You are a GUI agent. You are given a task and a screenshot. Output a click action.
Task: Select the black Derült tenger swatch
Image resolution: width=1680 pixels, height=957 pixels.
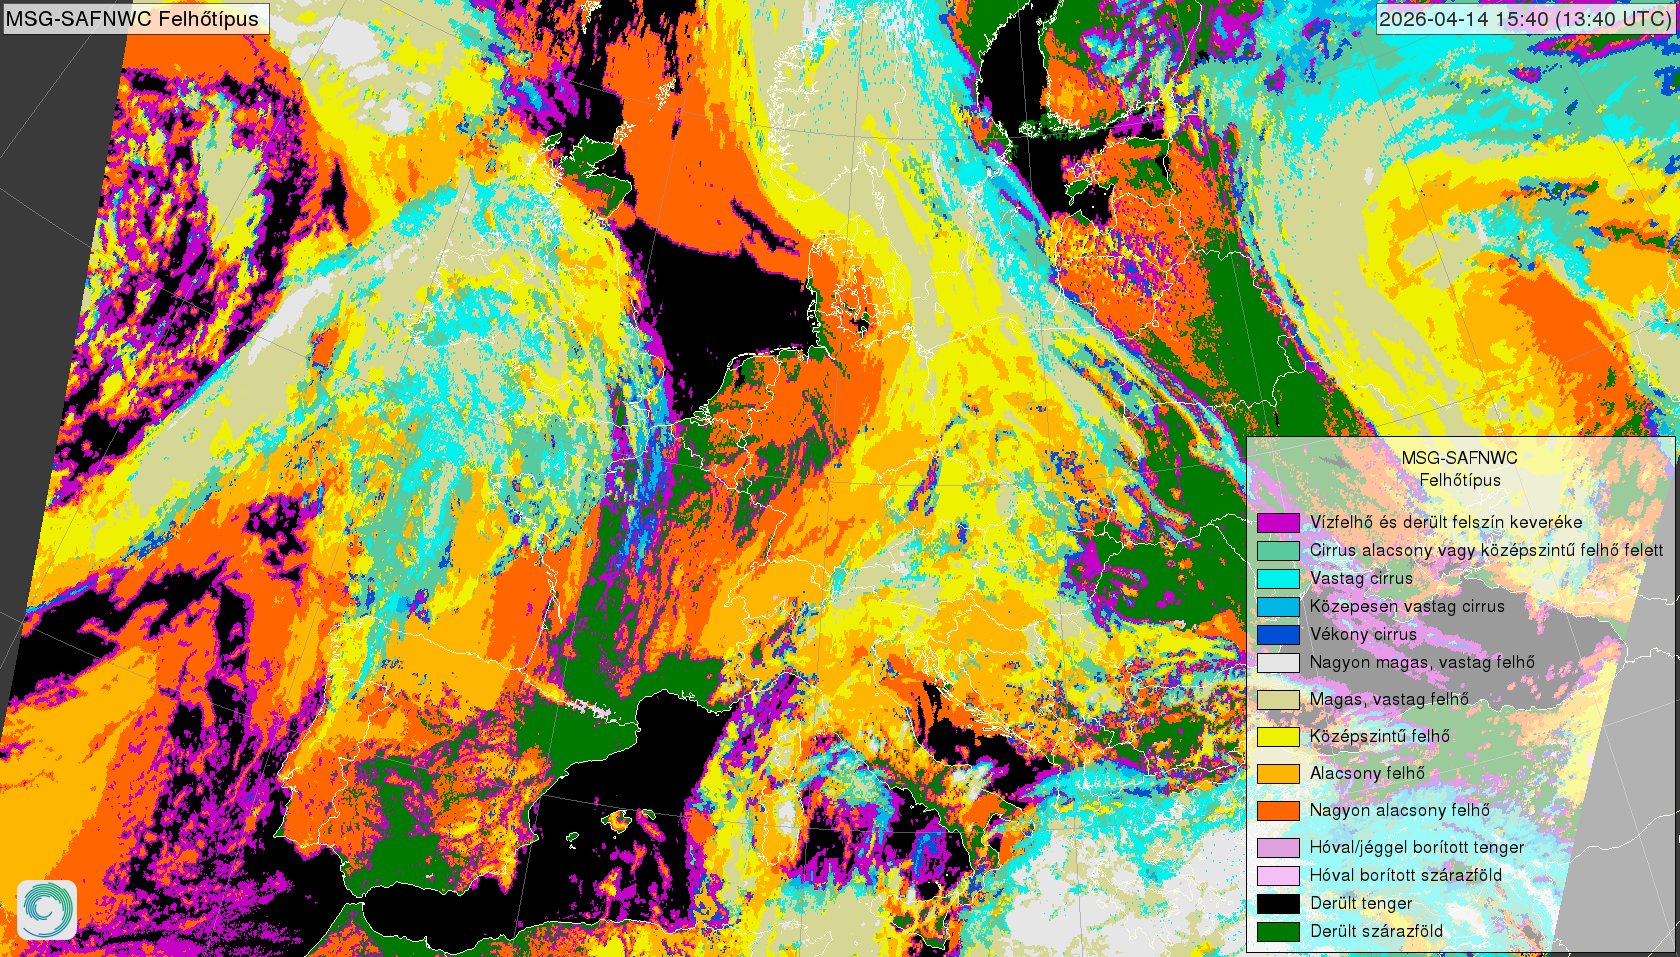tap(1278, 903)
